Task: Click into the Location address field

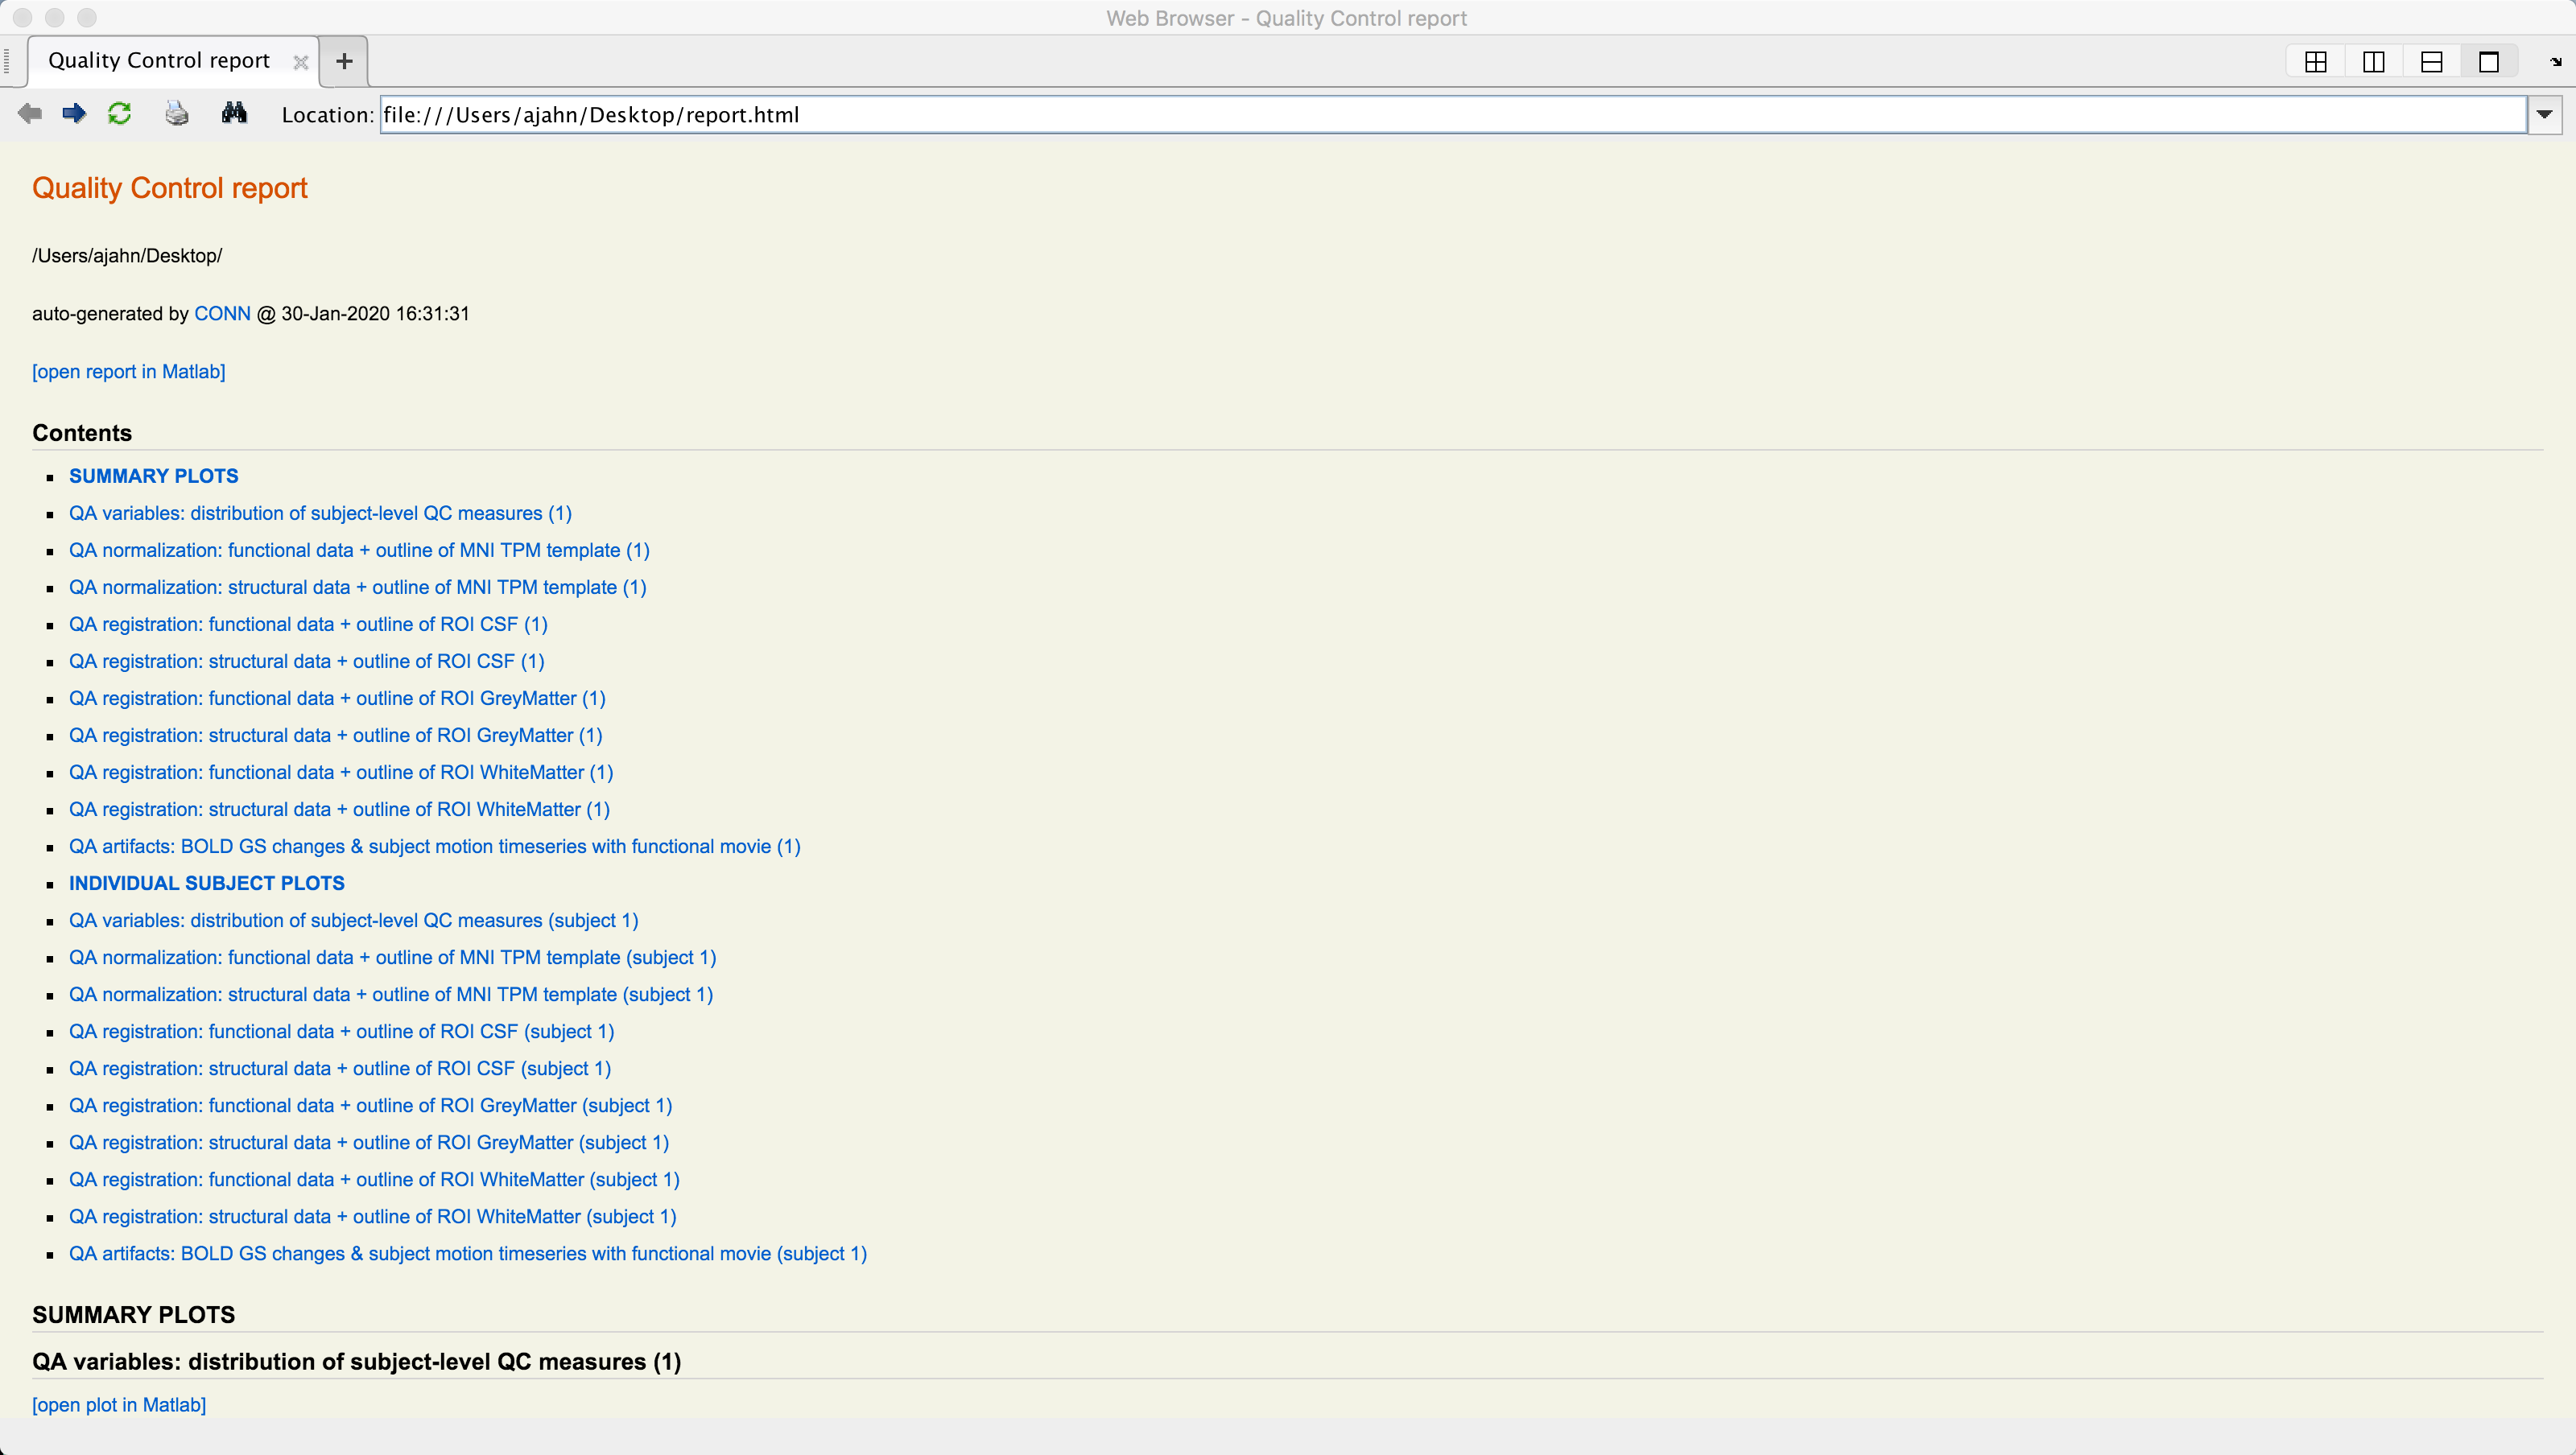Action: [1453, 115]
